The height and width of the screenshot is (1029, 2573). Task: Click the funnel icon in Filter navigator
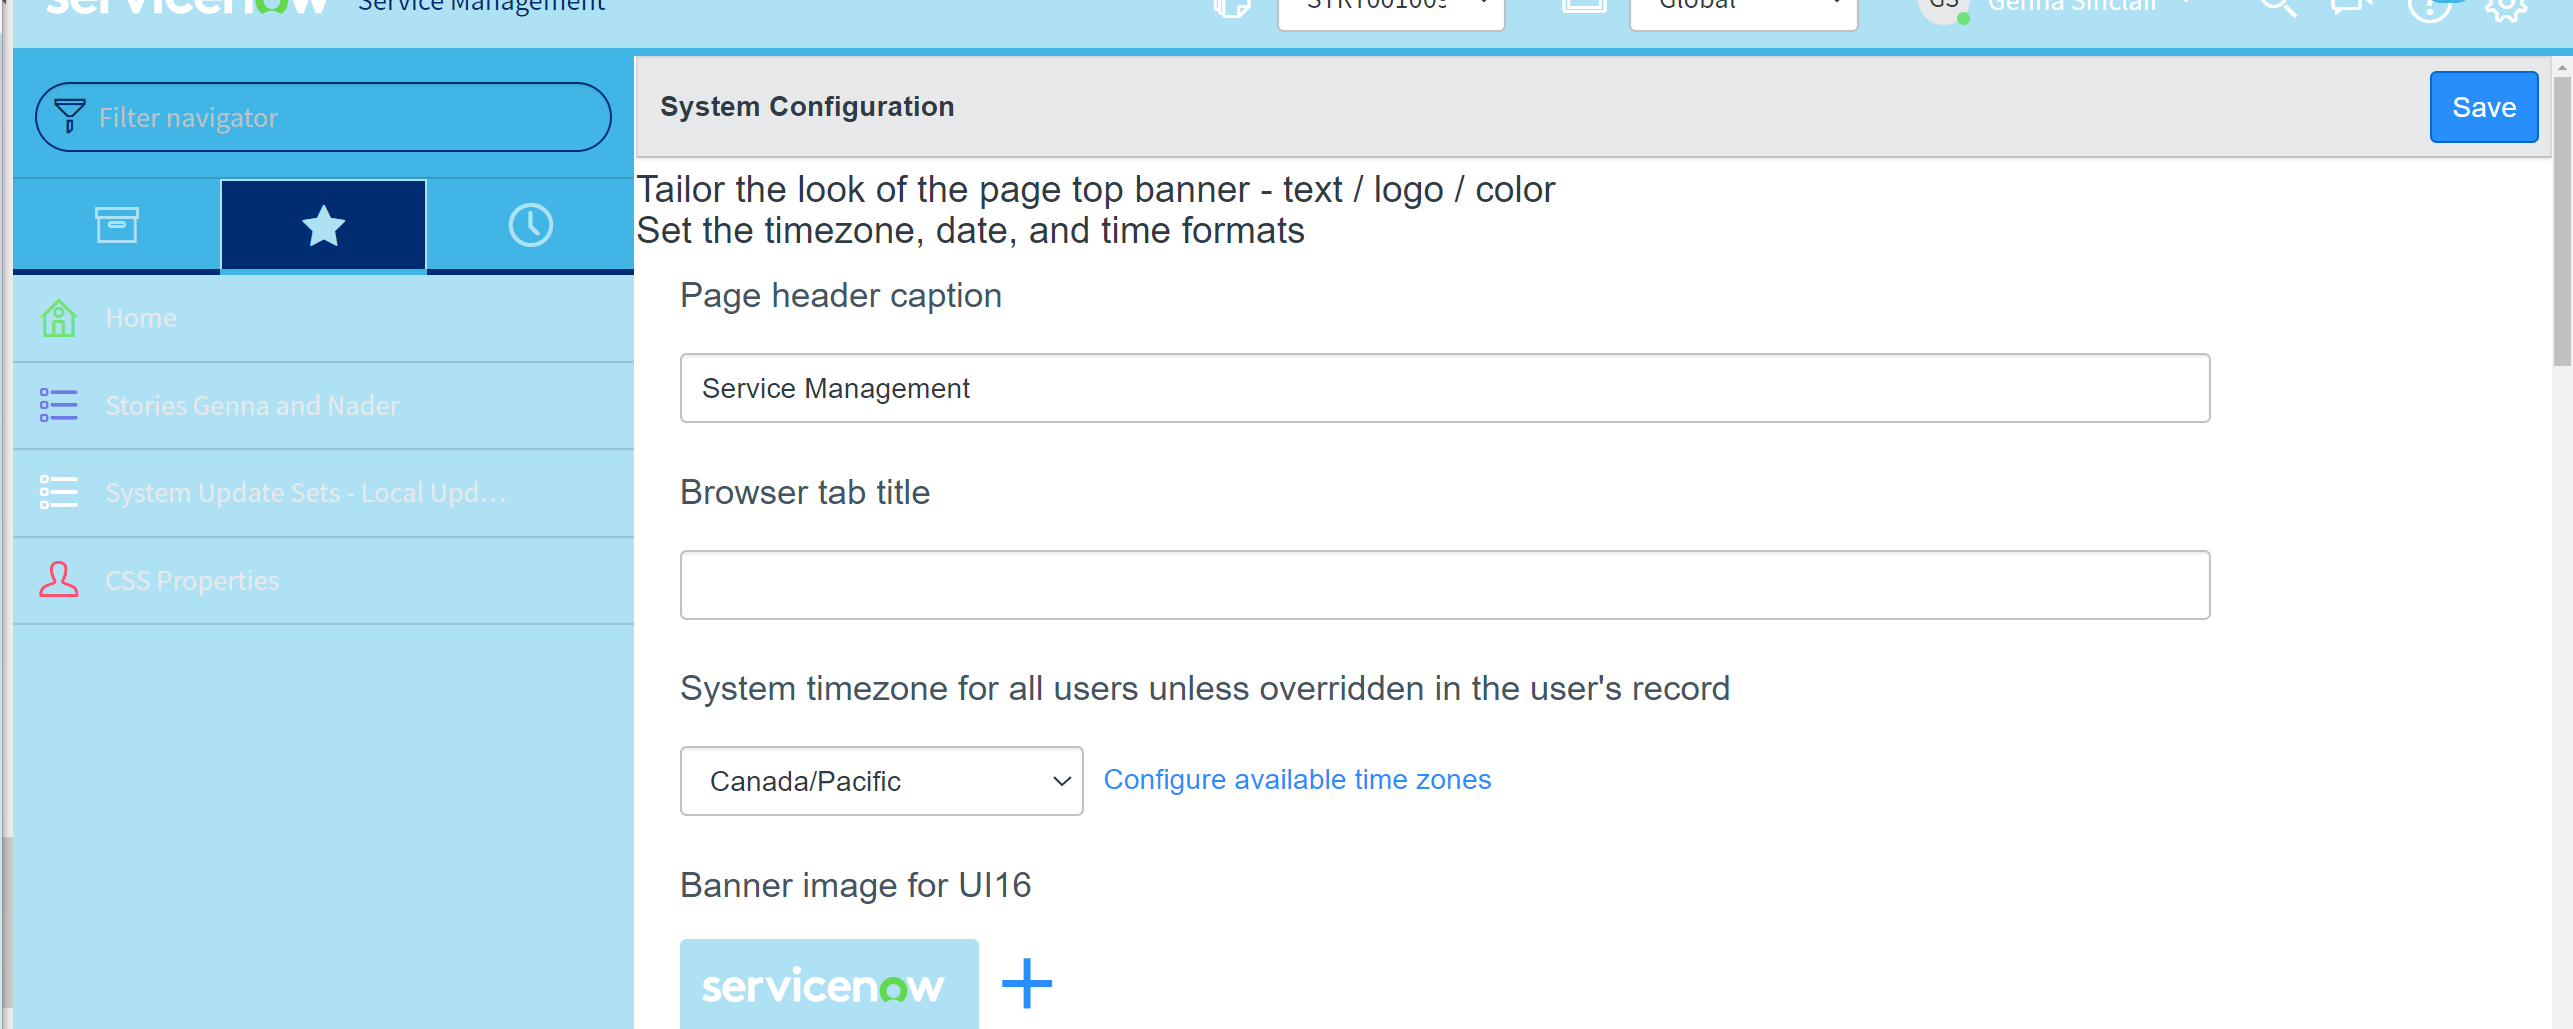[69, 116]
